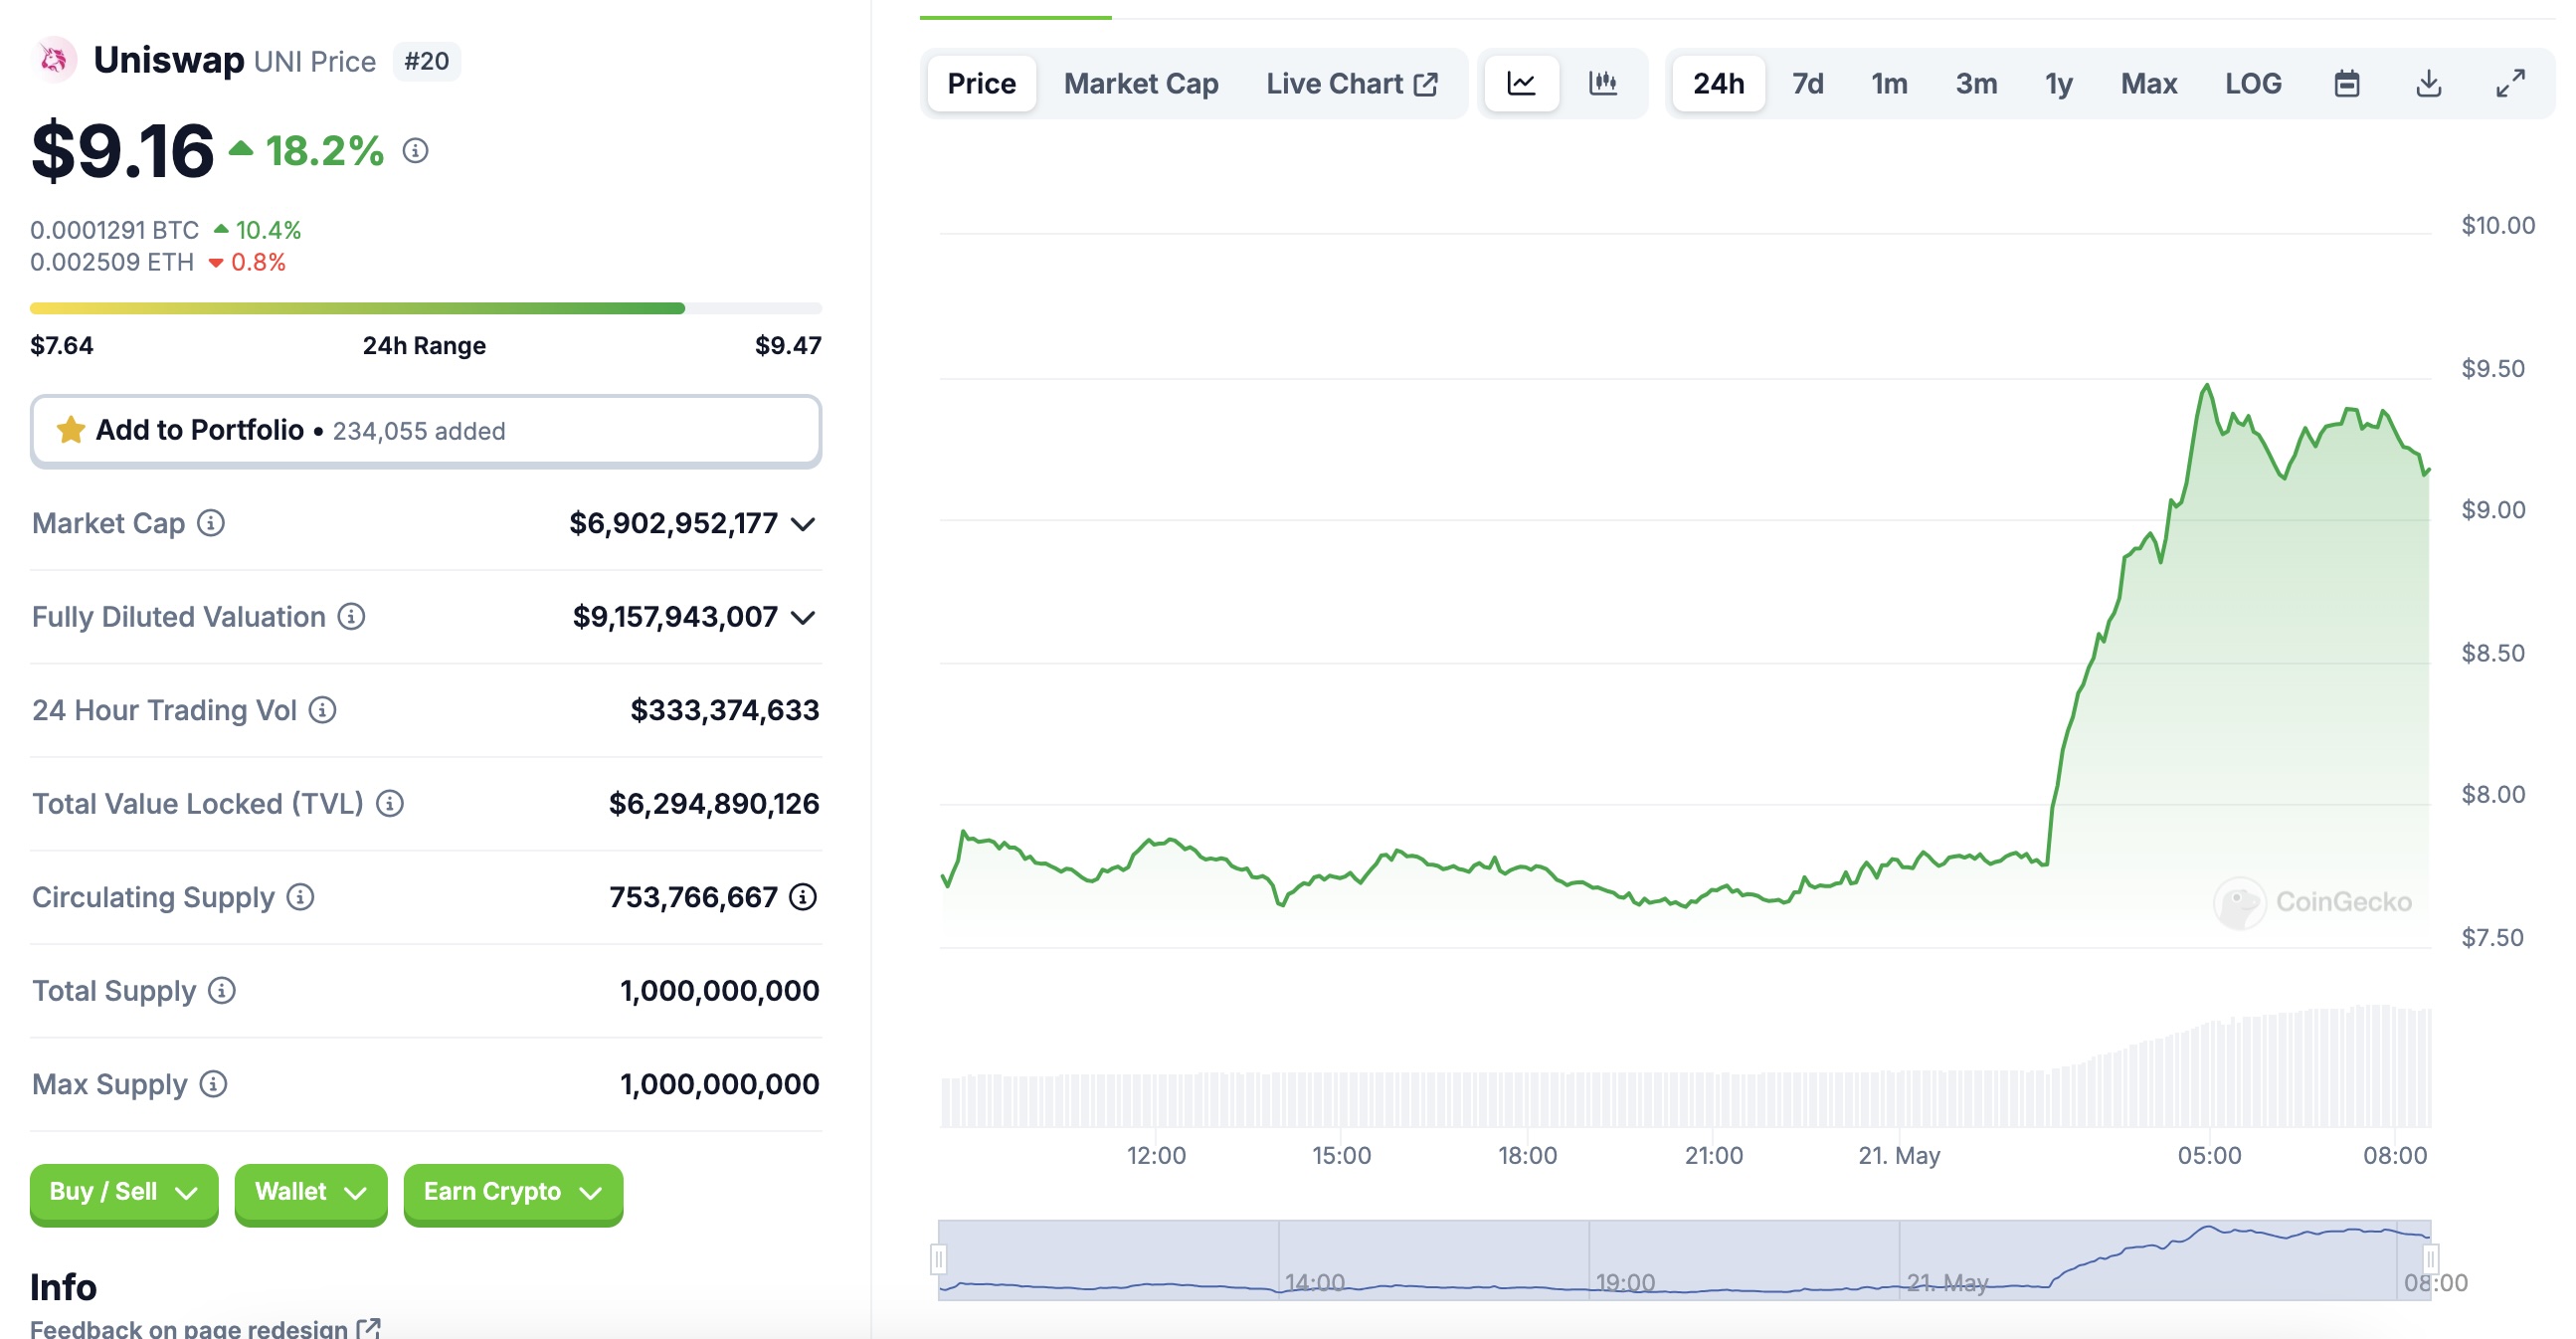
Task: Click 234,055 added count text
Action: click(x=419, y=431)
